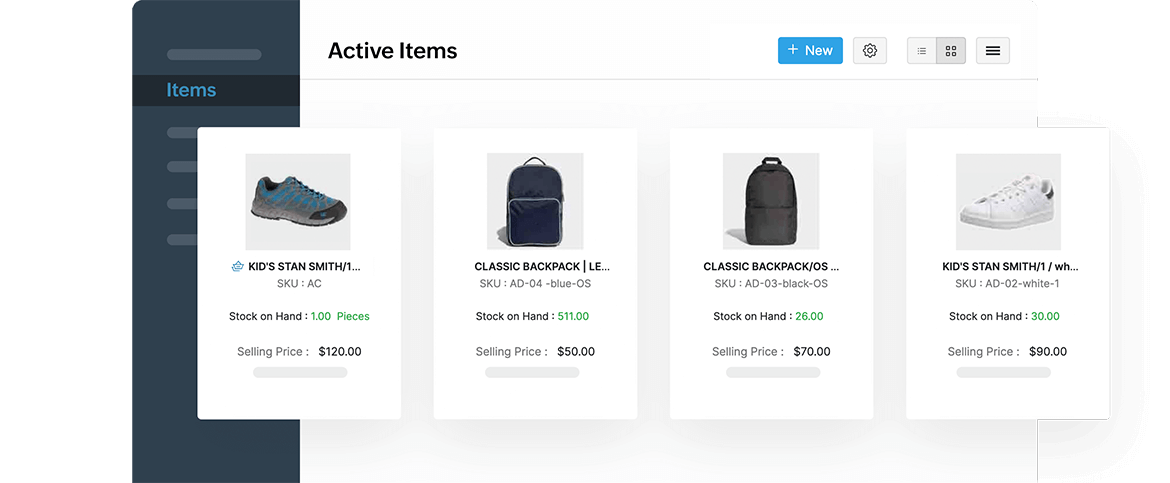The height and width of the screenshot is (483, 1170).
Task: Switch to grid view layout
Action: pyautogui.click(x=951, y=51)
